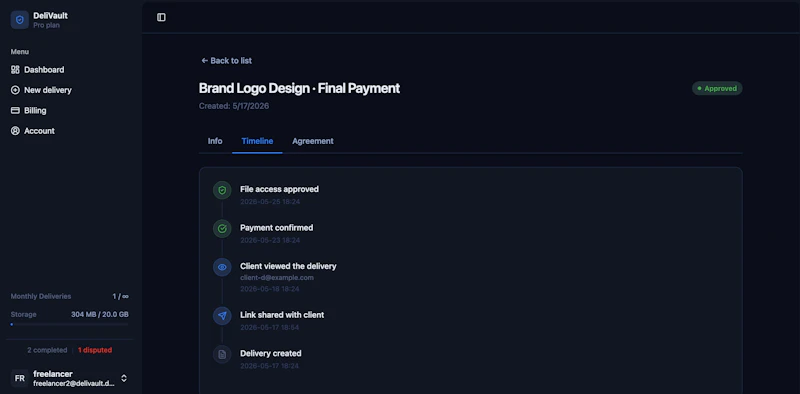Switch to the Agreement tab
The height and width of the screenshot is (394, 800).
[313, 141]
